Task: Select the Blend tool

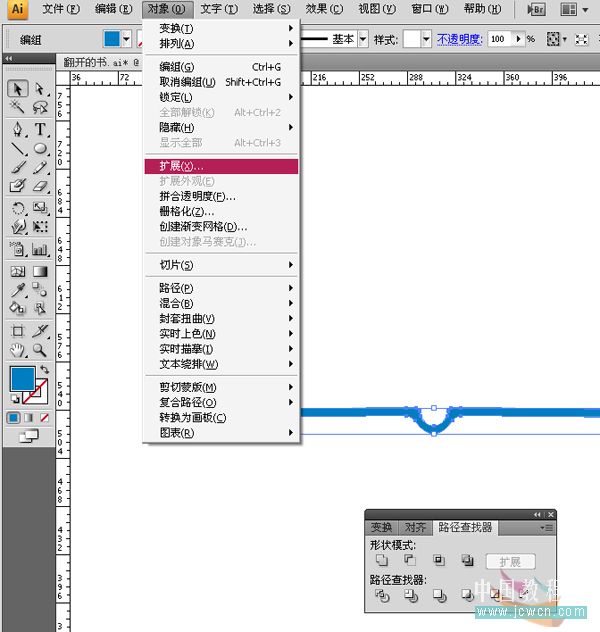Action: click(39, 290)
